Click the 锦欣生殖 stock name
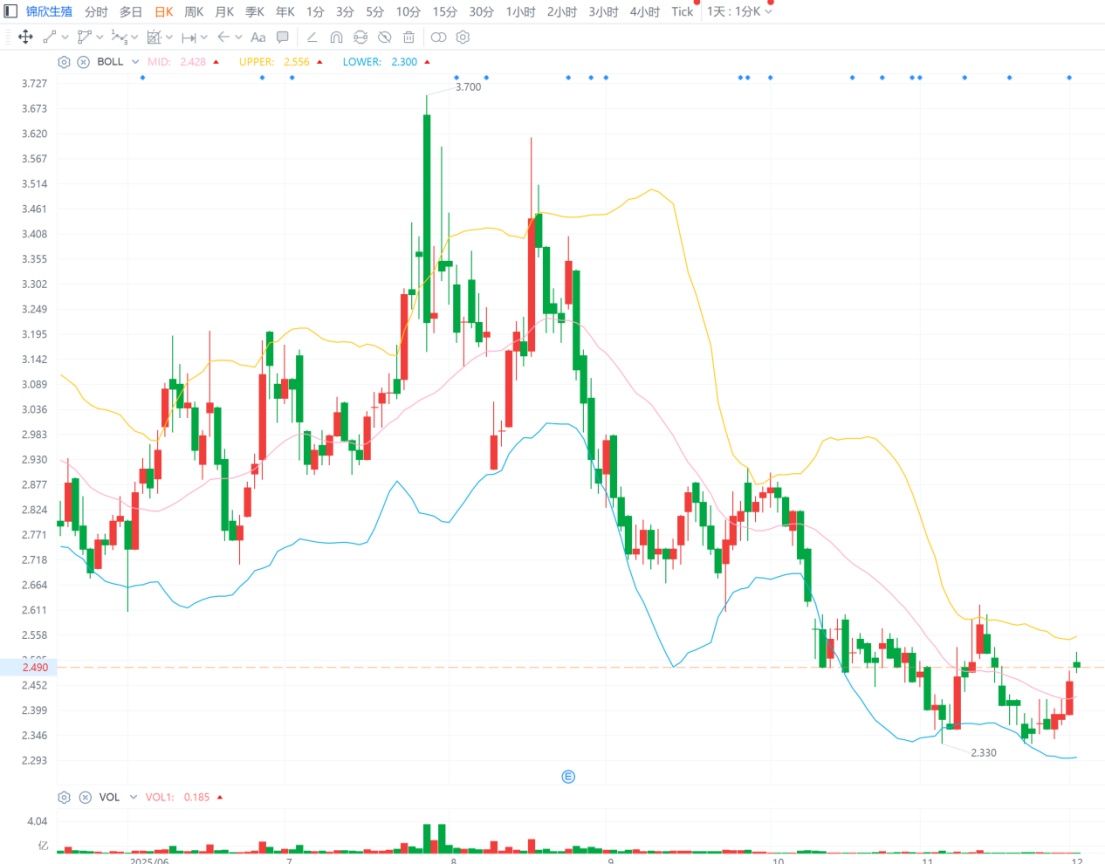This screenshot has height=864, width=1105. (x=49, y=12)
